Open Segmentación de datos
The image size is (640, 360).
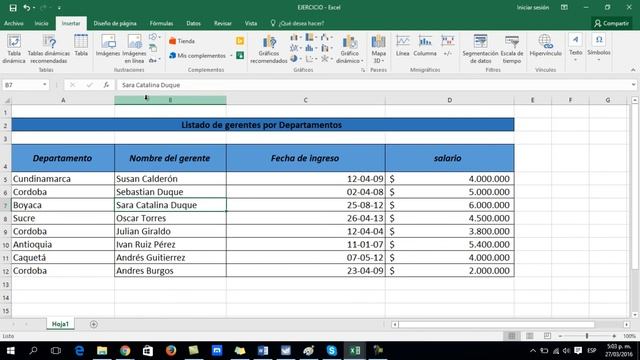click(480, 49)
